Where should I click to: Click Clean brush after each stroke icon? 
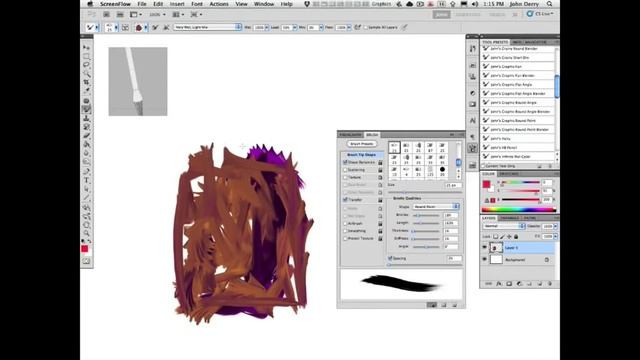click(166, 27)
